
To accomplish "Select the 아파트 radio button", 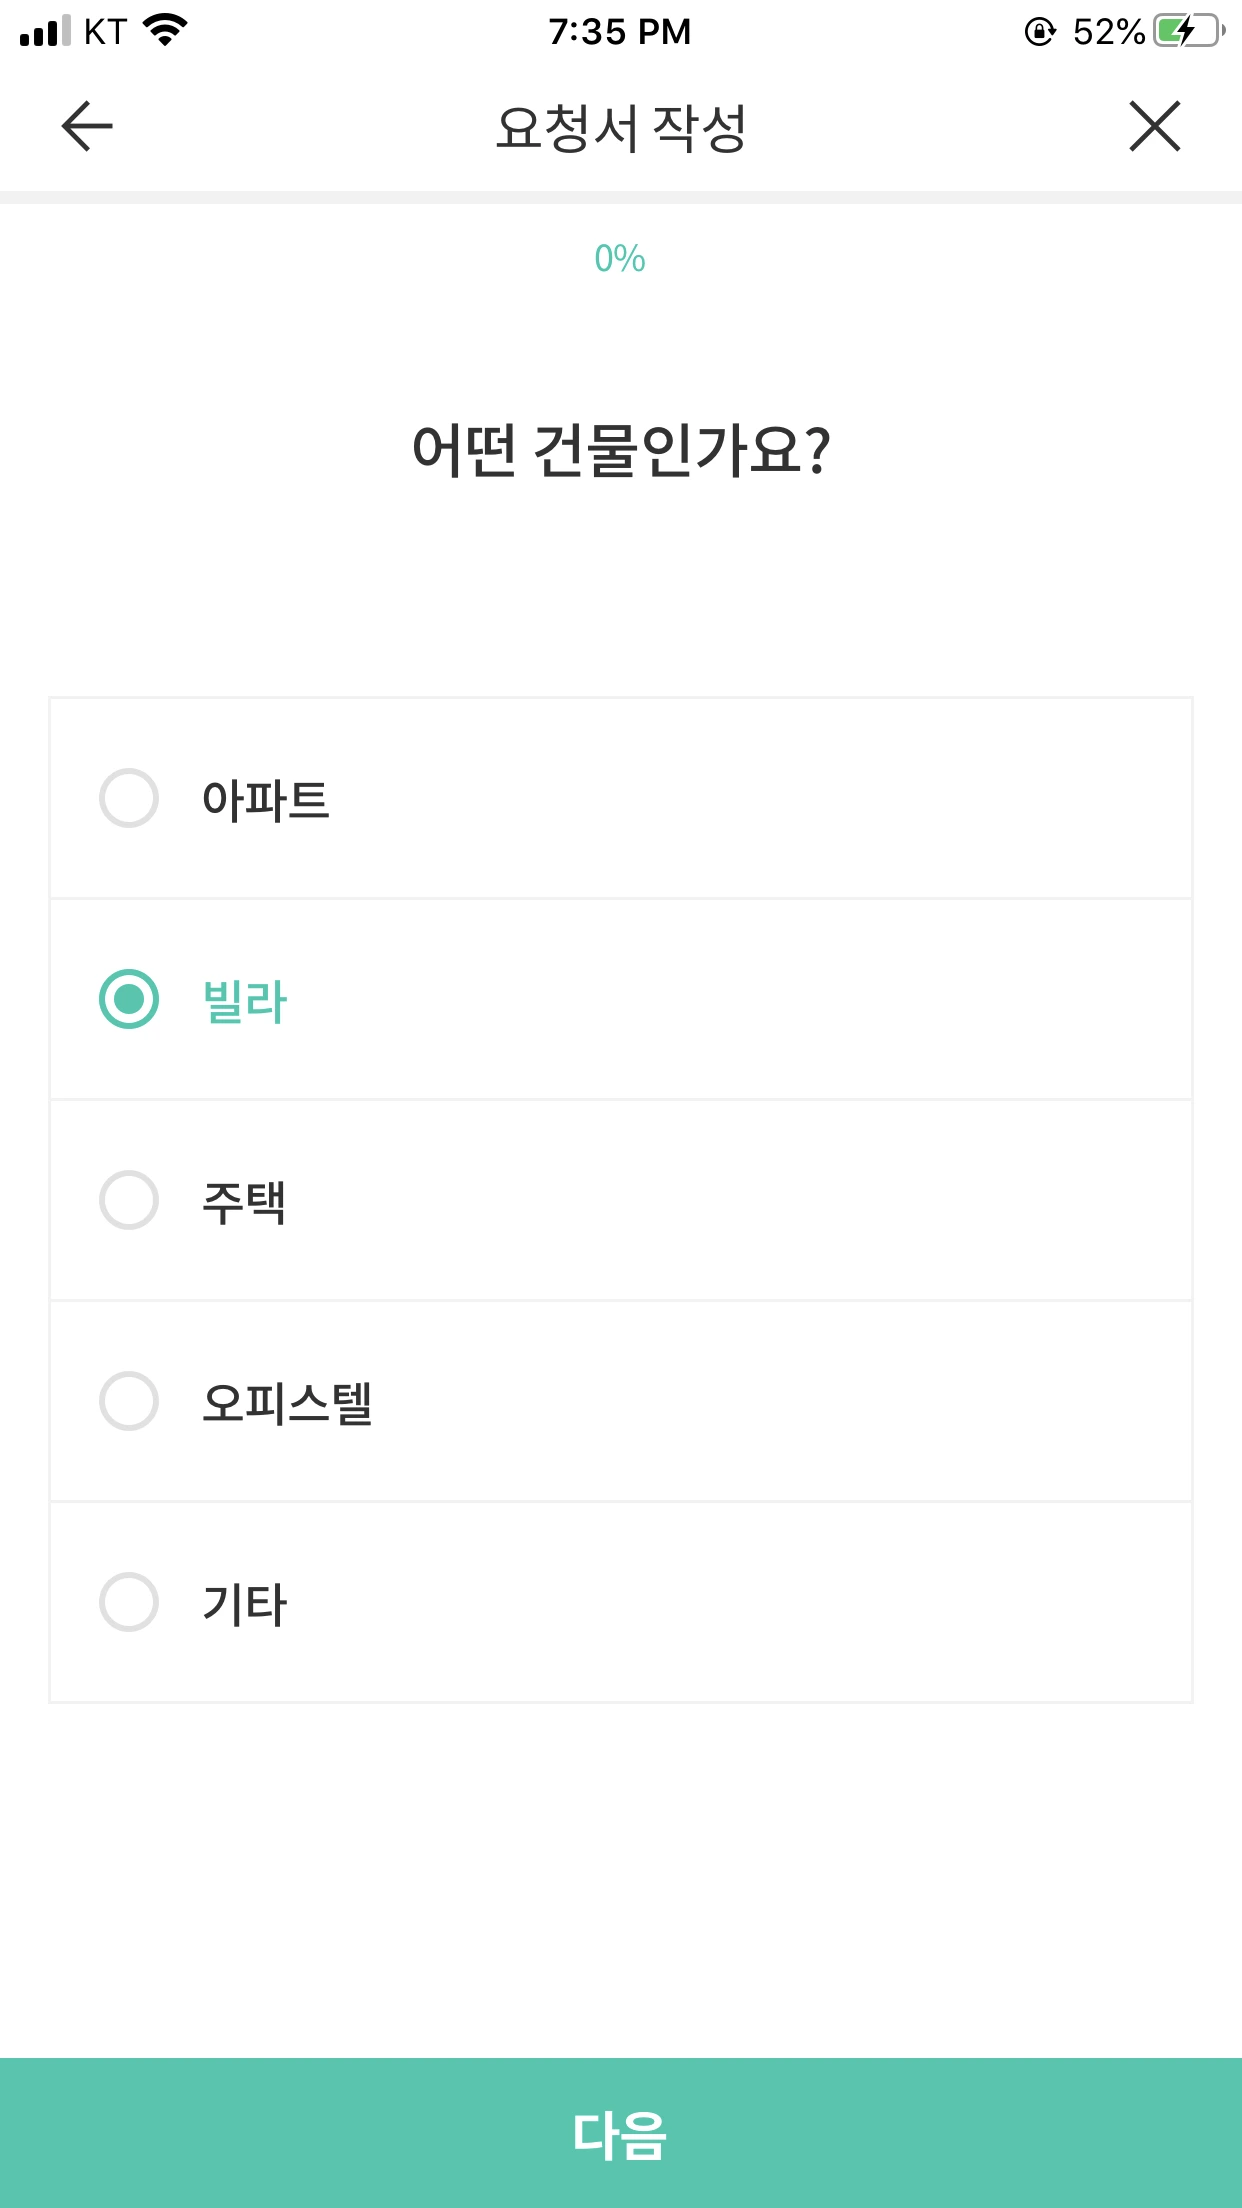I will coord(129,798).
